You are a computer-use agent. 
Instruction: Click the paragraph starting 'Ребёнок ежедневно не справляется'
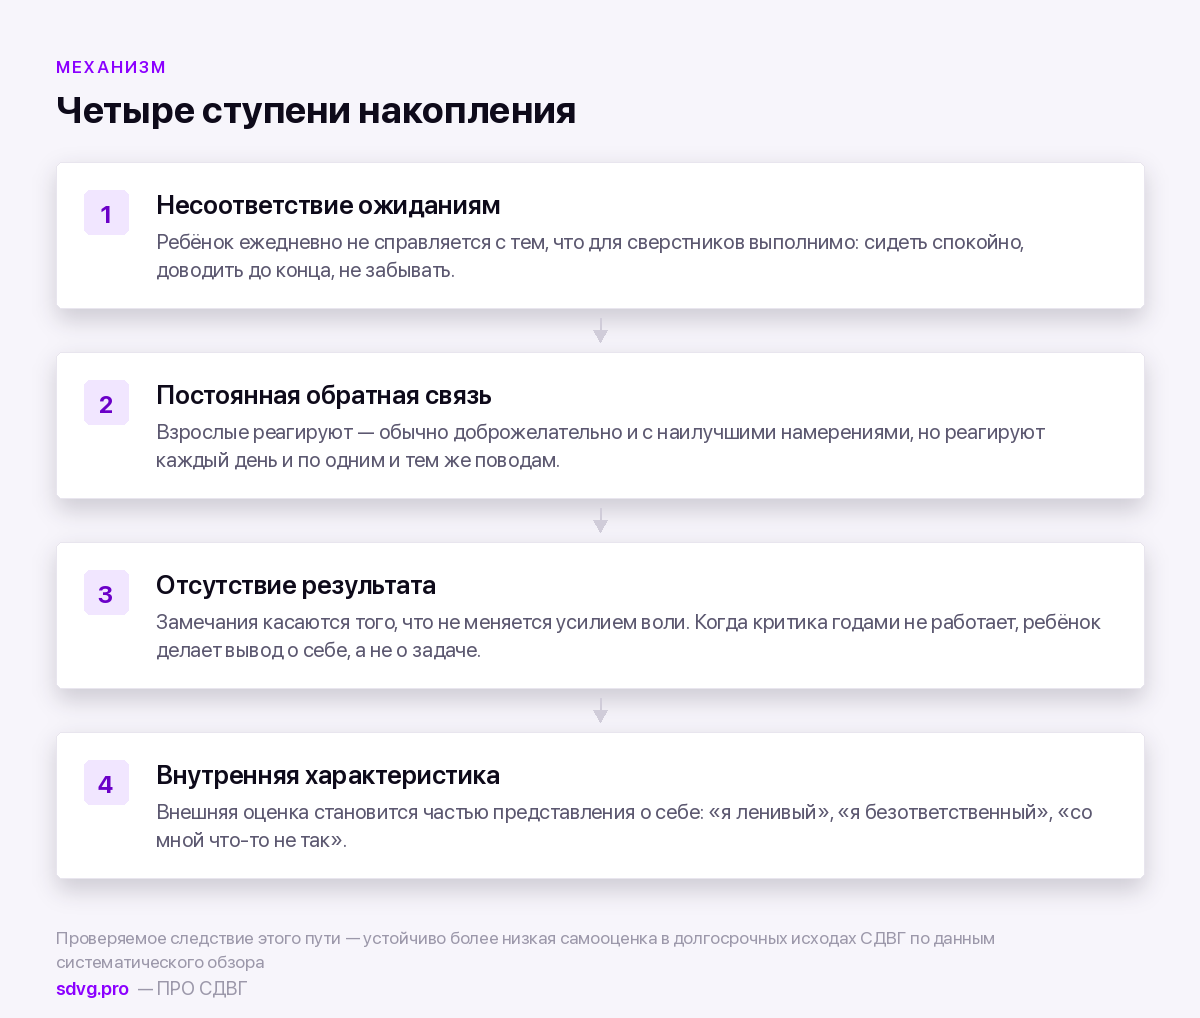tap(590, 256)
